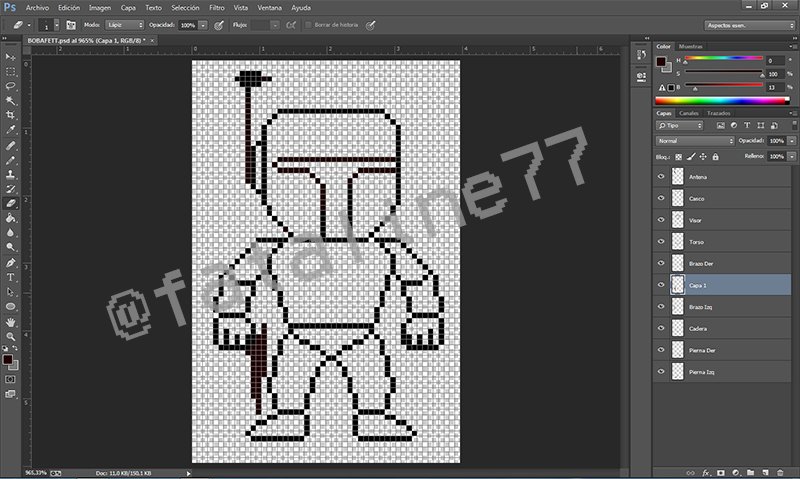Select the Pierna Izq layer
The image size is (800, 479).
[722, 372]
